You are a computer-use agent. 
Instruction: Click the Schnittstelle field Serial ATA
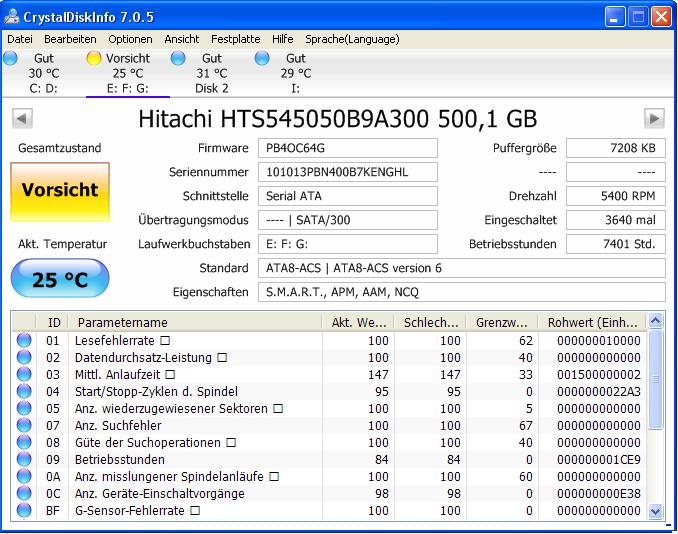348,196
